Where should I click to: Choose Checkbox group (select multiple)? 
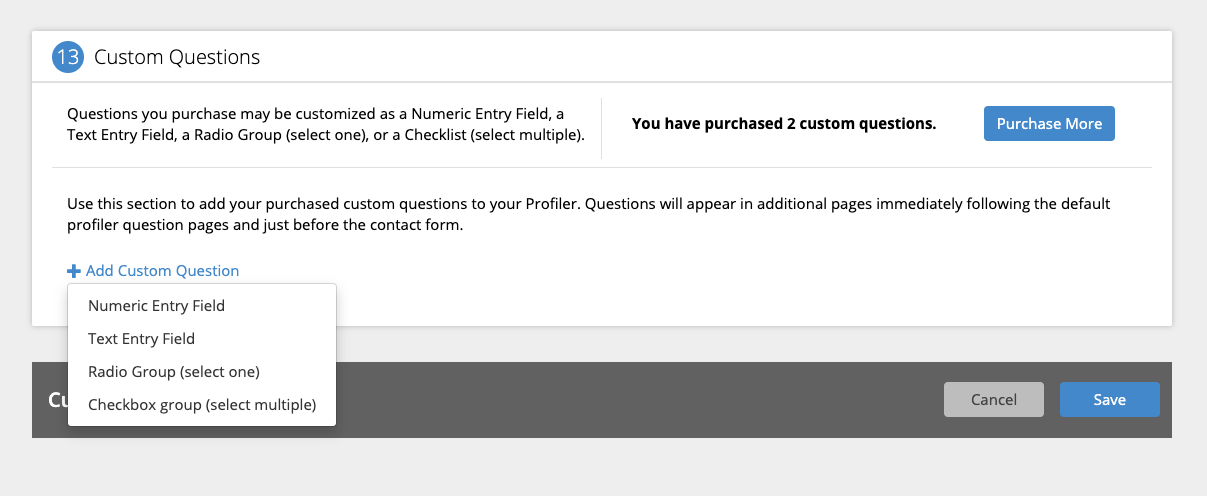pyautogui.click(x=202, y=405)
